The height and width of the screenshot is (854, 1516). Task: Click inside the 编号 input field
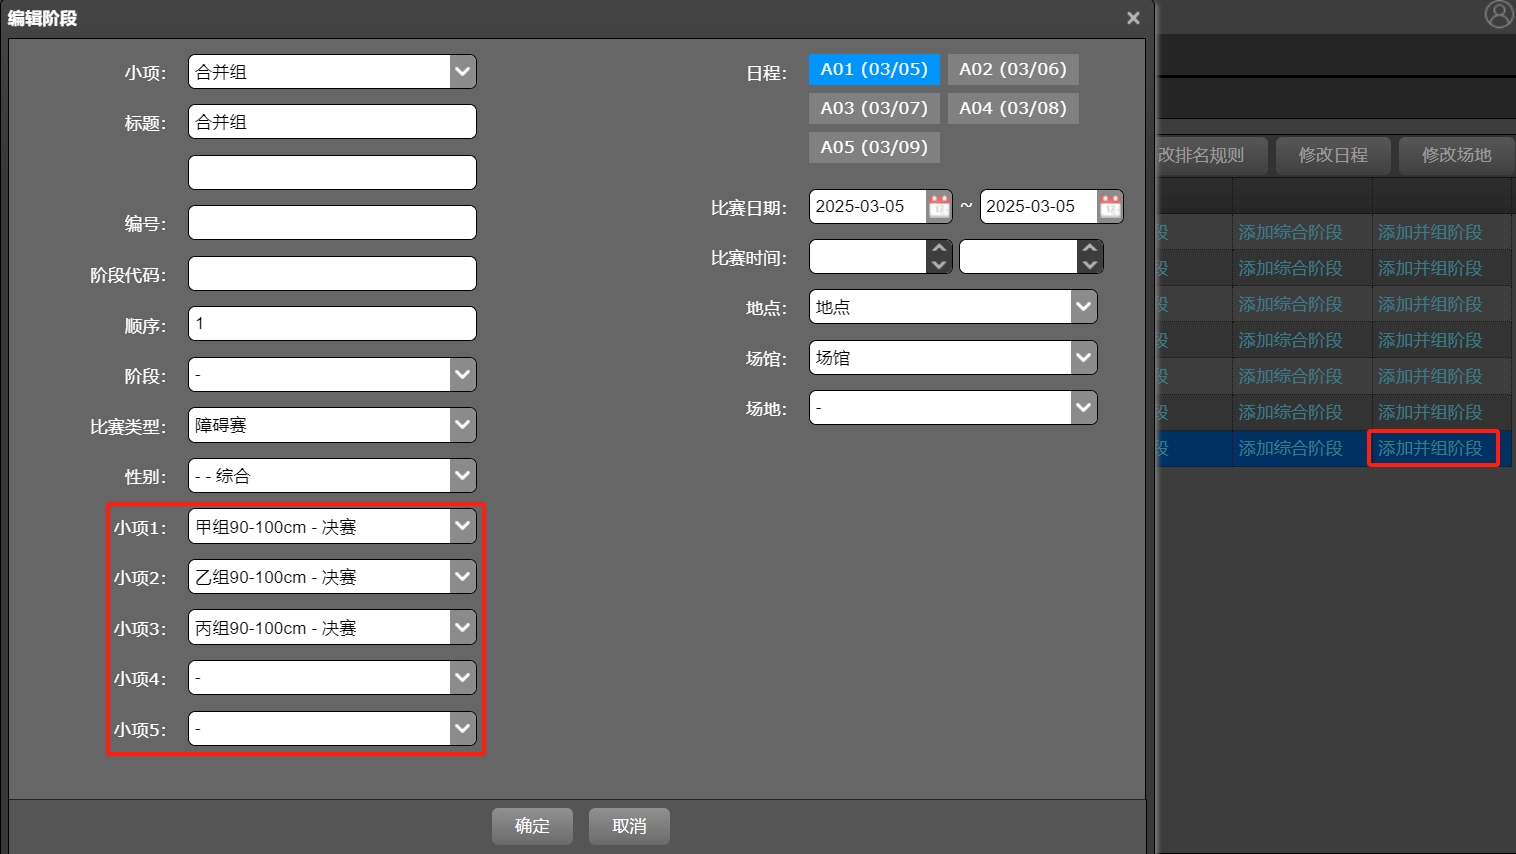[x=331, y=222]
